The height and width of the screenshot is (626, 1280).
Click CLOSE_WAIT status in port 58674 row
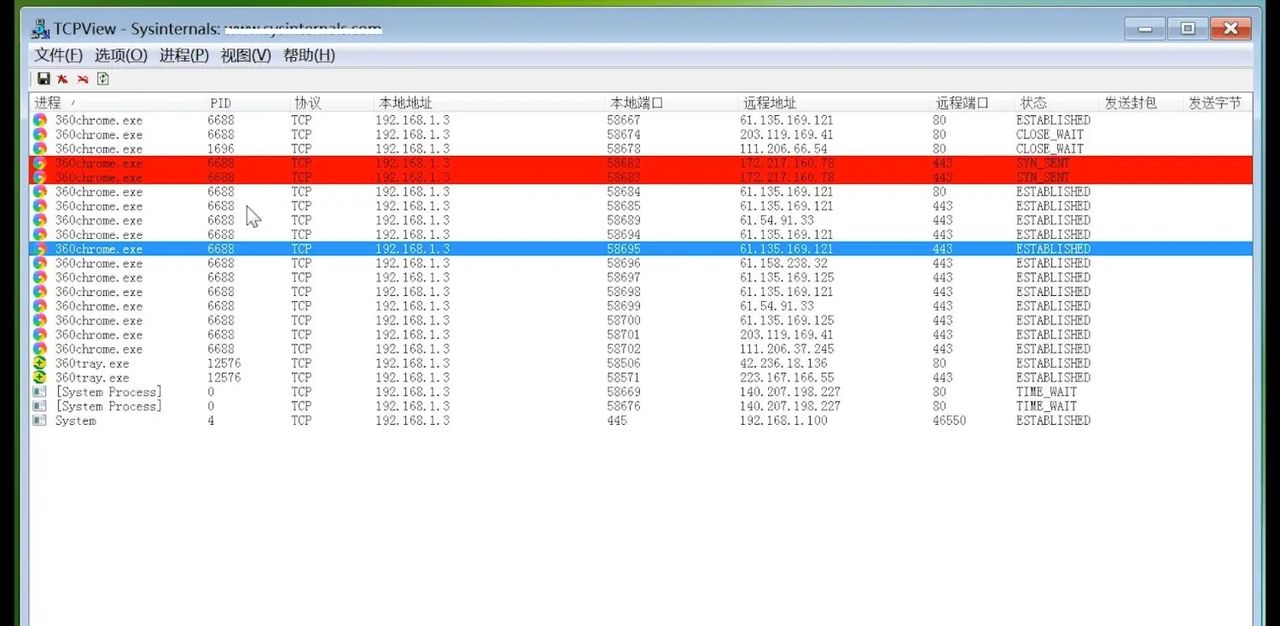pos(1050,134)
